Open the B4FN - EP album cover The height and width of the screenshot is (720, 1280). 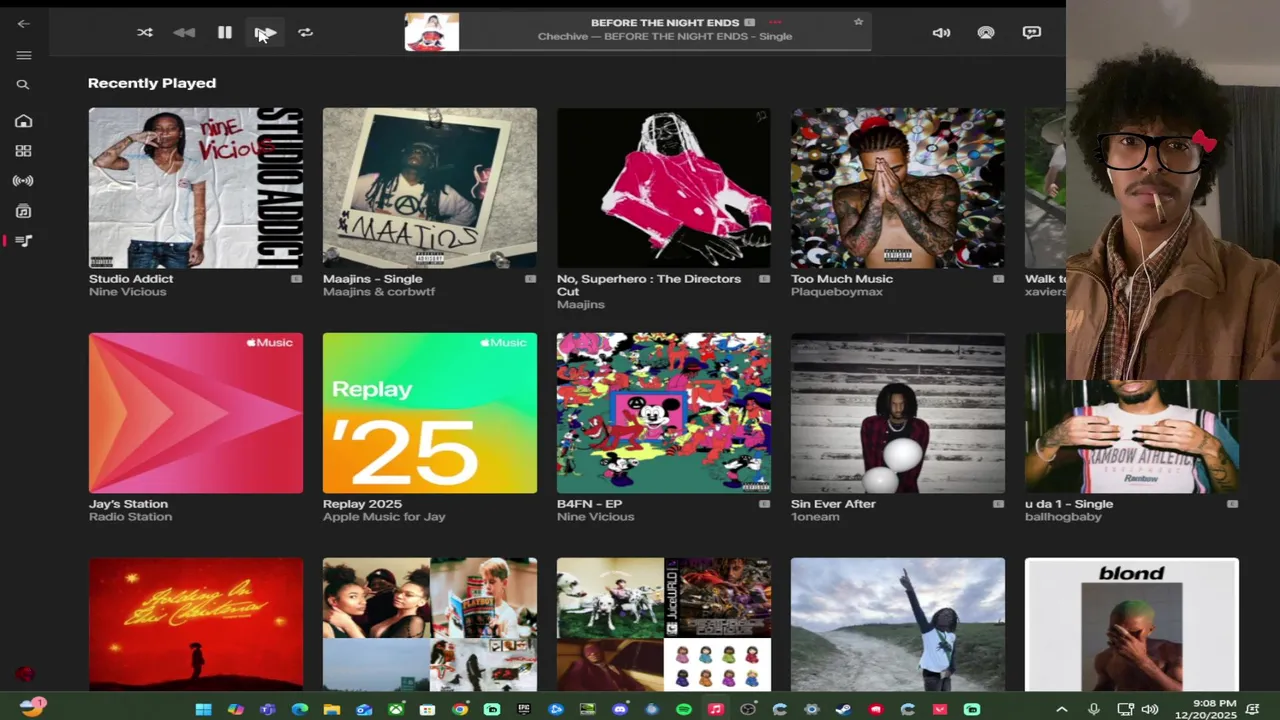[x=664, y=413]
